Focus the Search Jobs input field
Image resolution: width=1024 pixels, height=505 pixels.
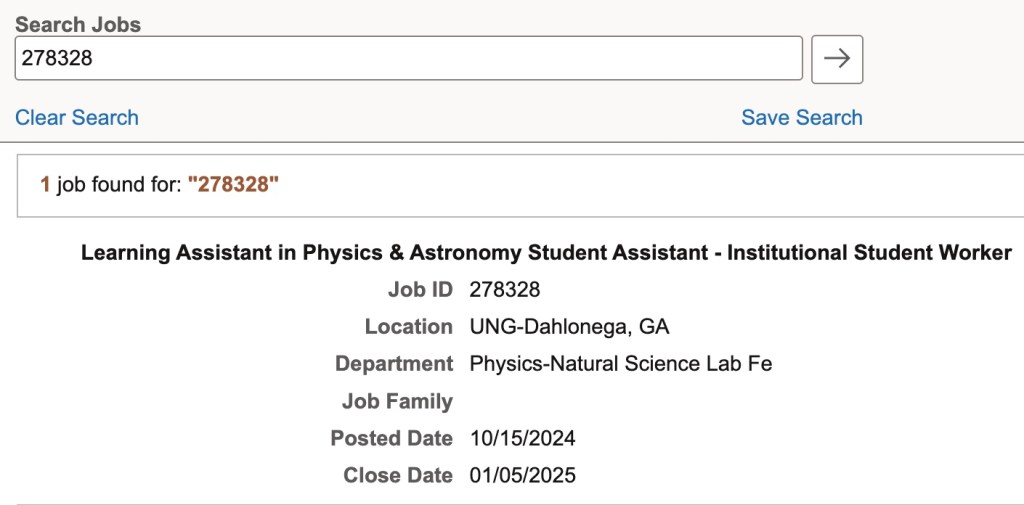click(x=408, y=59)
